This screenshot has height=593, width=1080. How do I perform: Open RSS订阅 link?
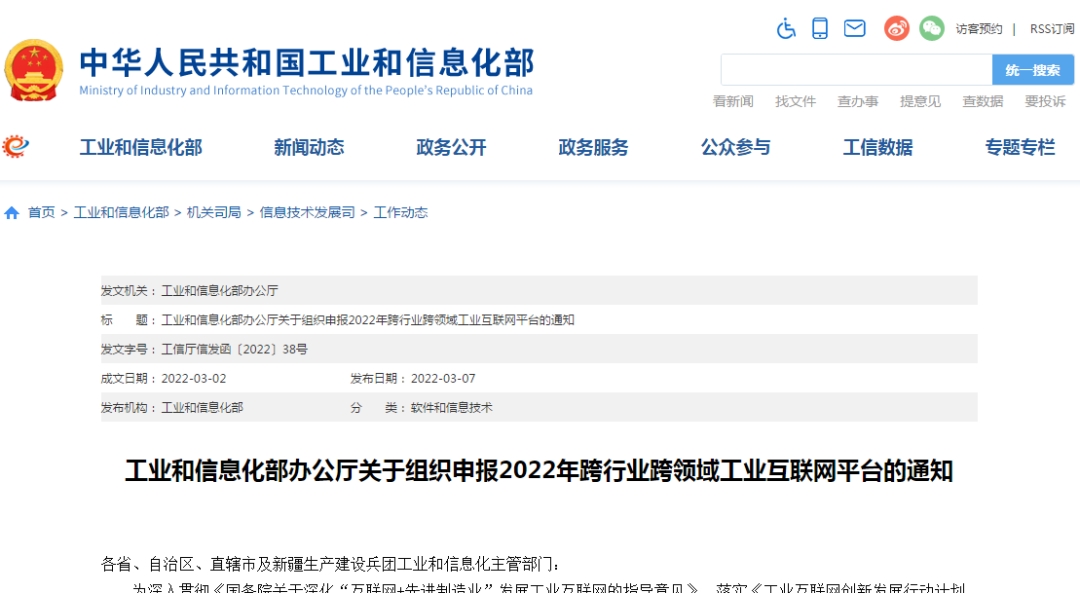(1052, 29)
